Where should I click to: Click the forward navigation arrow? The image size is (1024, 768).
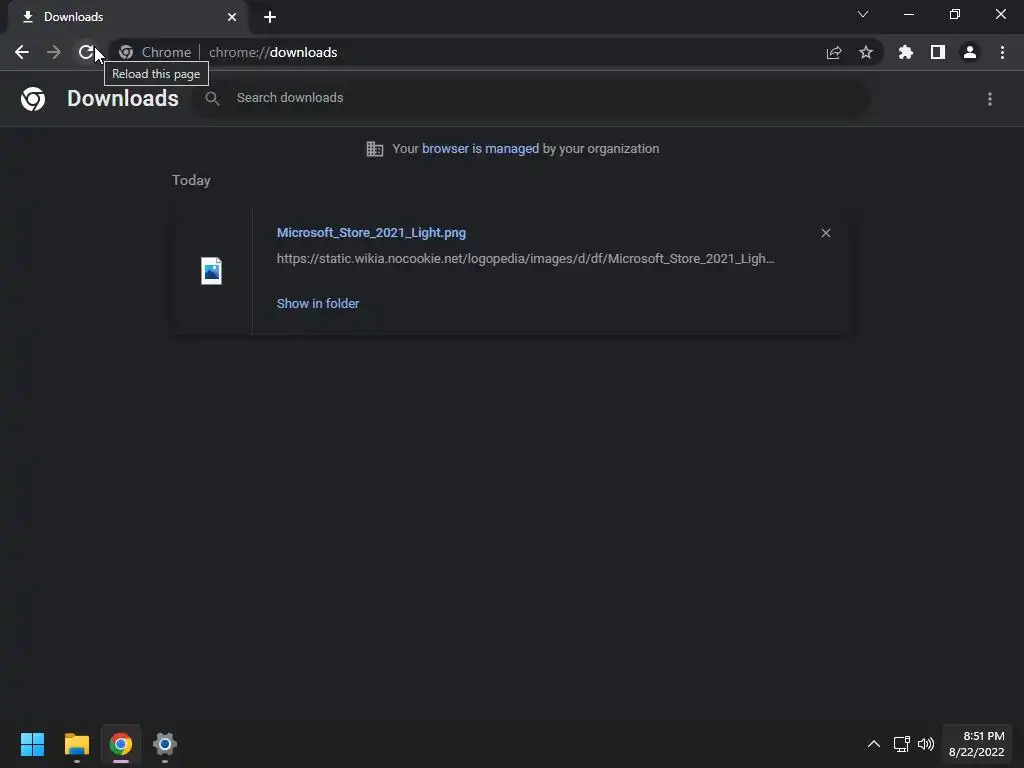click(x=54, y=52)
